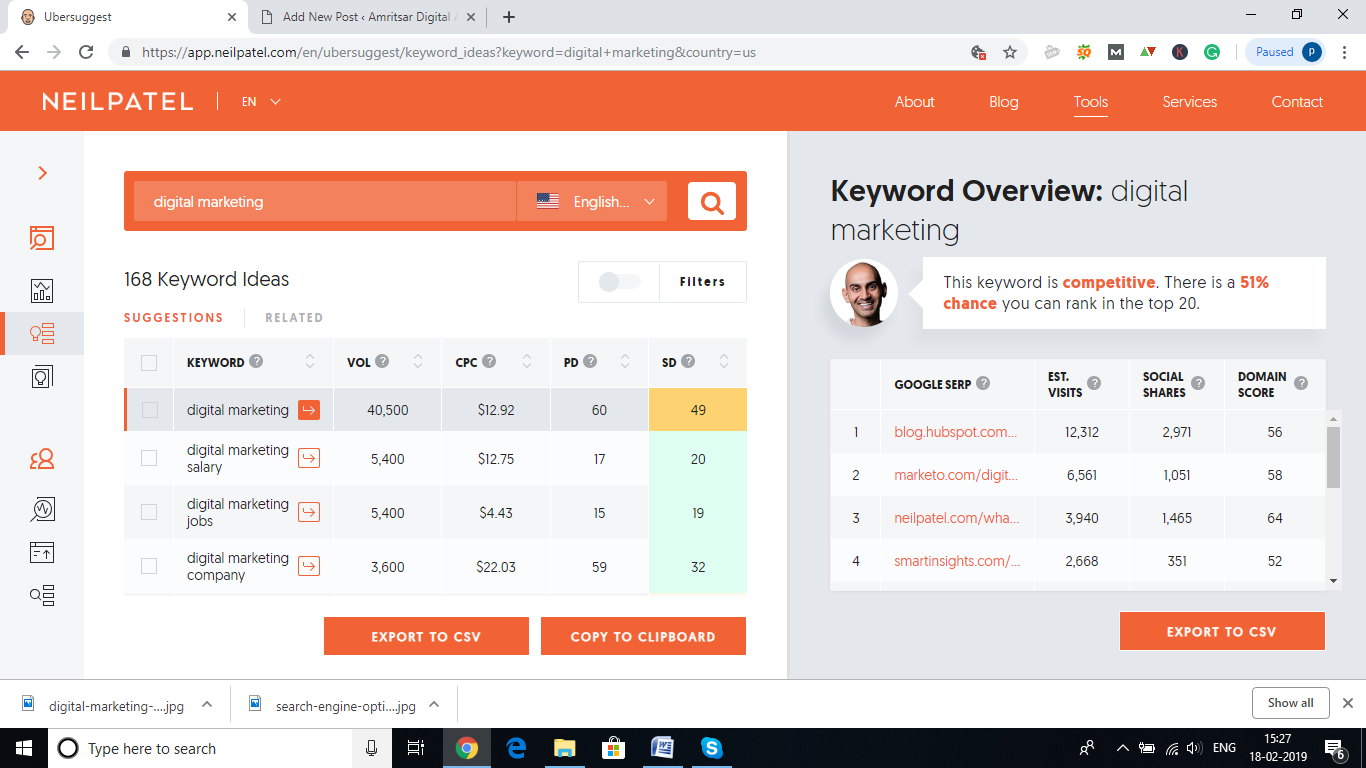This screenshot has height=768, width=1366.
Task: Click the digital marketing keyword input field
Action: (x=325, y=201)
